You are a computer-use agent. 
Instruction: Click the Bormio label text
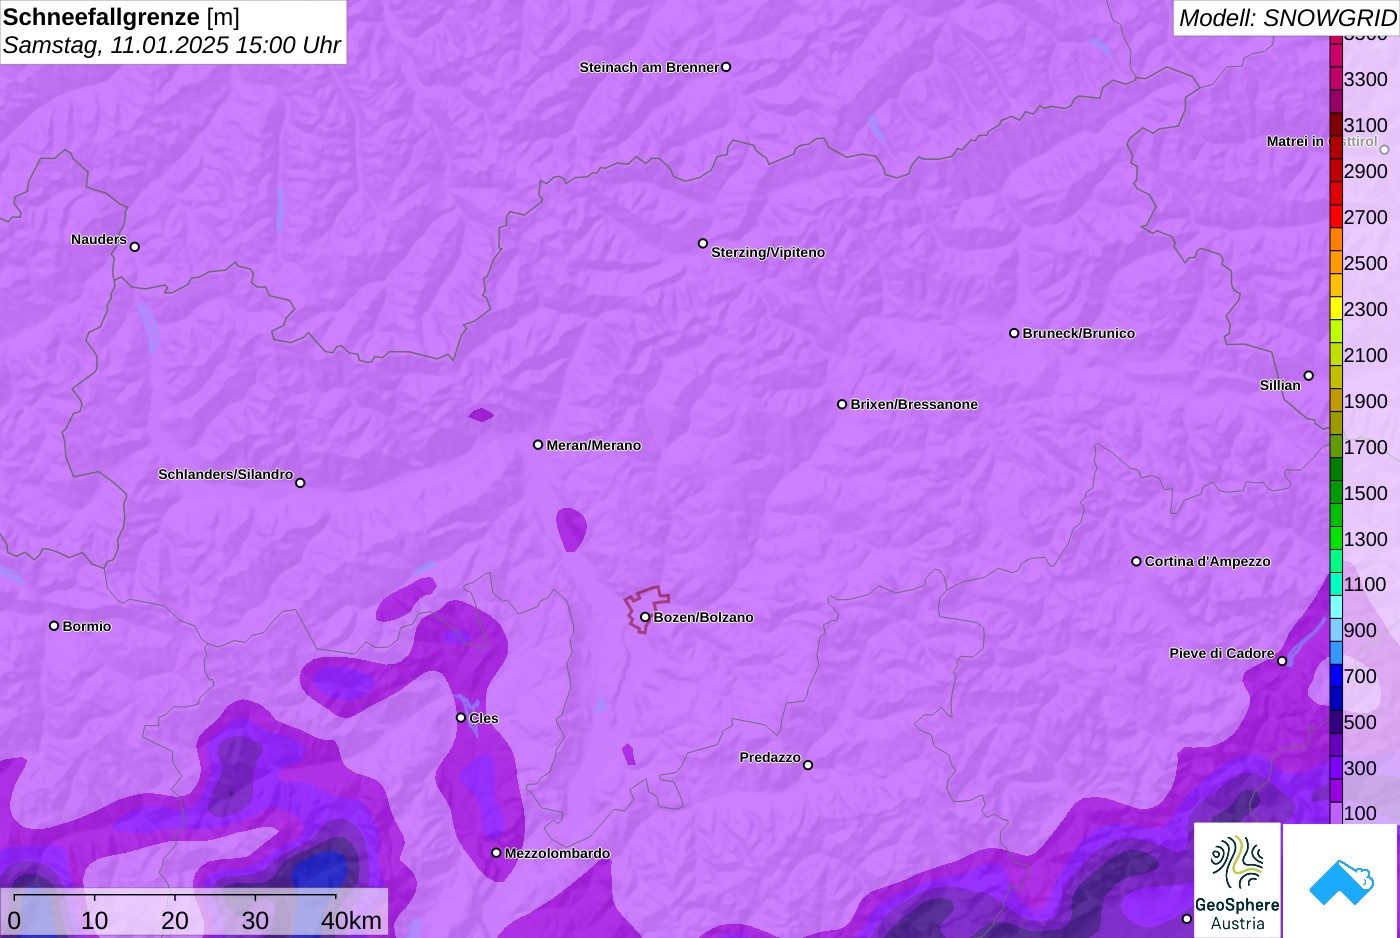click(x=87, y=627)
